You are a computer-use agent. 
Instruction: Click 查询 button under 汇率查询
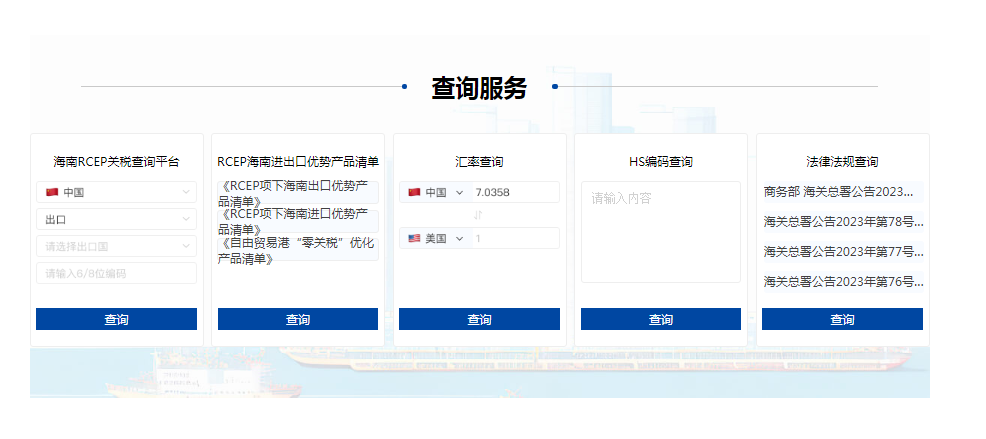pyautogui.click(x=479, y=319)
